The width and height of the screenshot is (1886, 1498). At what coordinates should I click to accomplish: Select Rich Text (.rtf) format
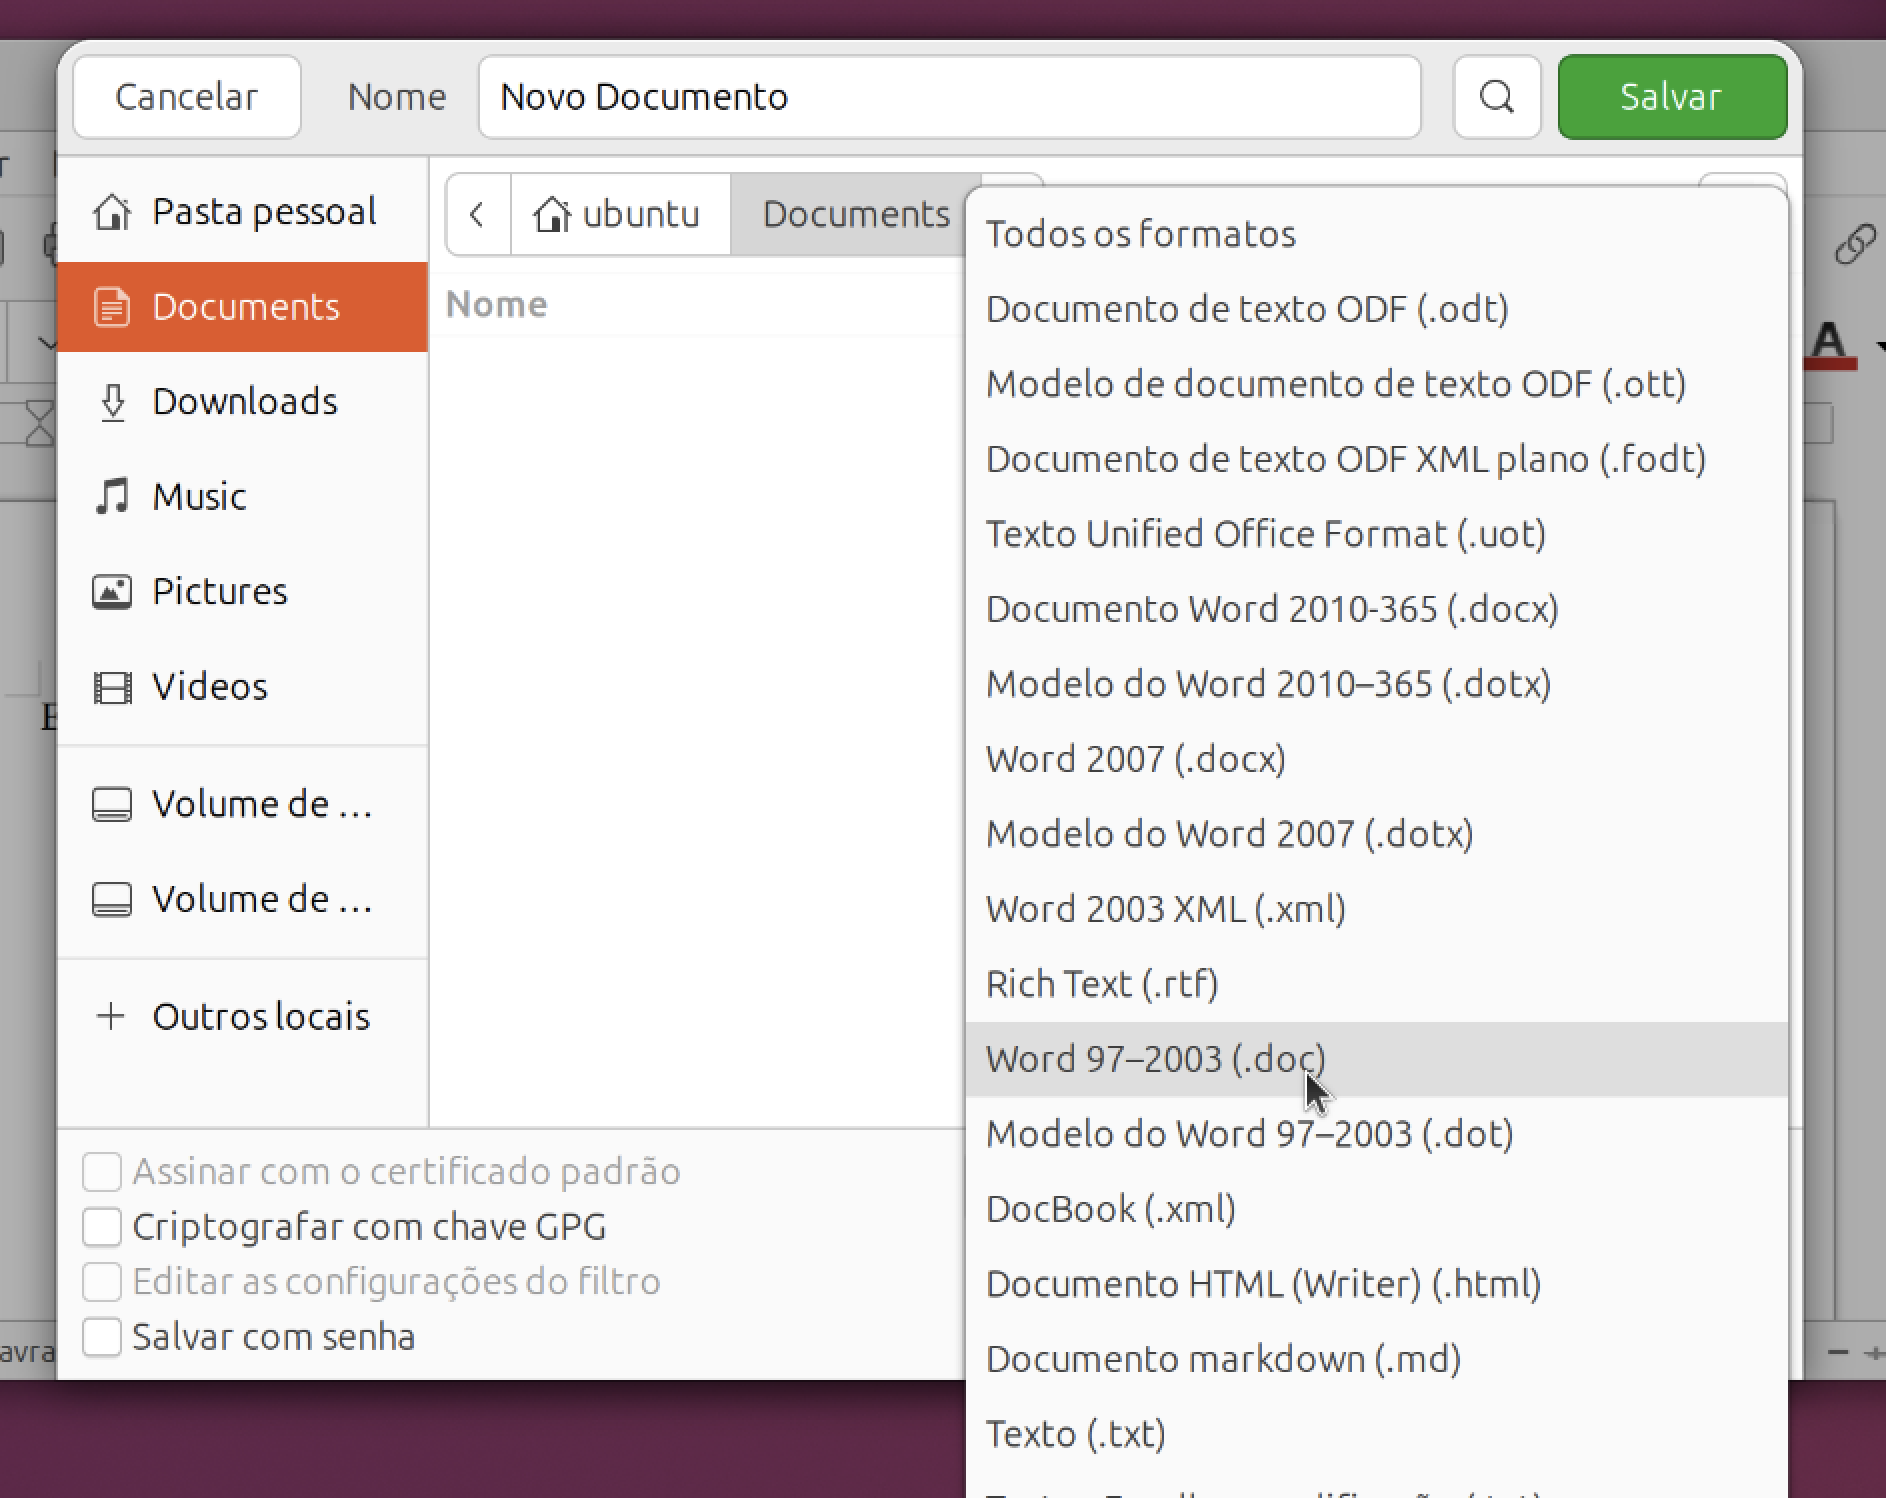pos(1376,984)
